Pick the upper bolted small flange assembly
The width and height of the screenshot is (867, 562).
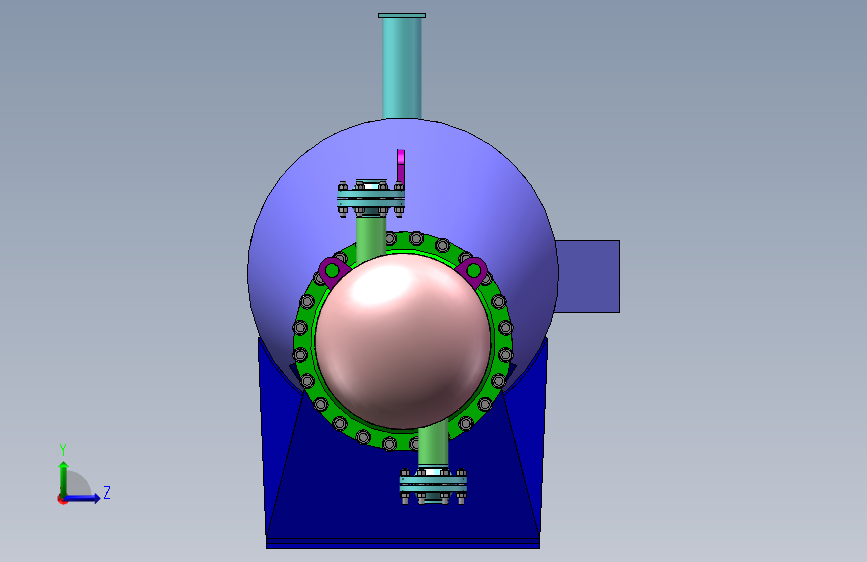point(371,197)
